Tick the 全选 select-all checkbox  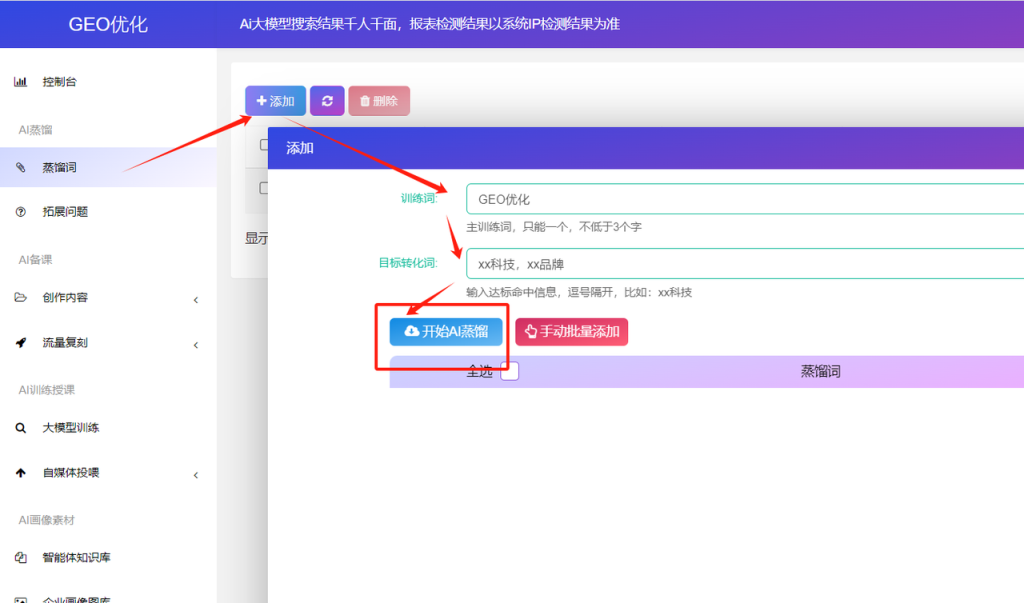(509, 371)
